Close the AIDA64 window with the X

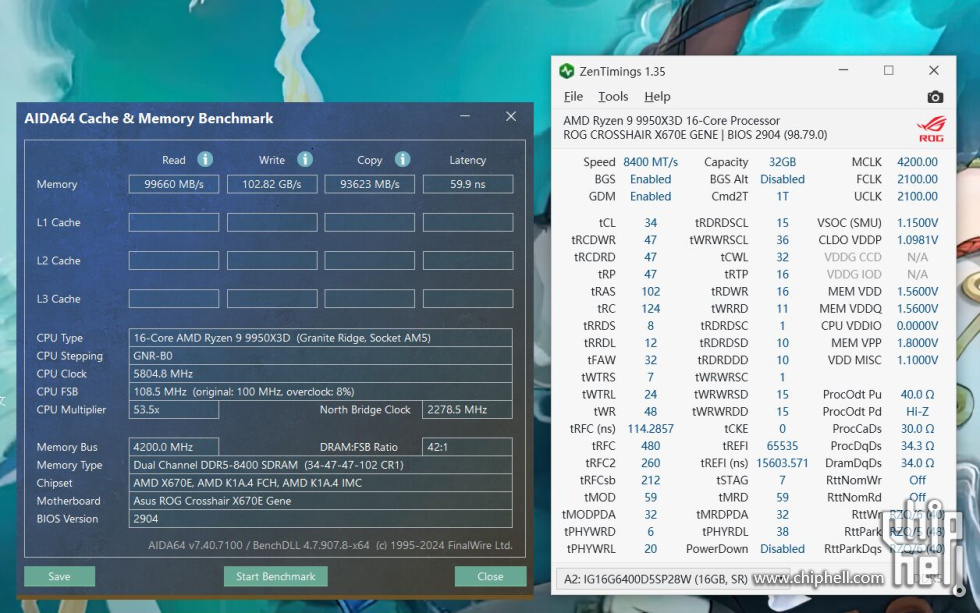[511, 116]
